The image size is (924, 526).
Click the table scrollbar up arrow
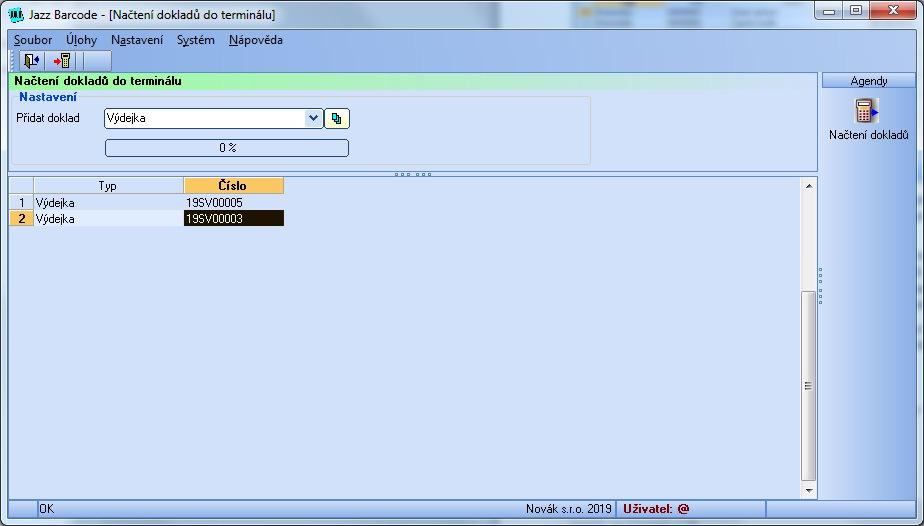[x=808, y=186]
